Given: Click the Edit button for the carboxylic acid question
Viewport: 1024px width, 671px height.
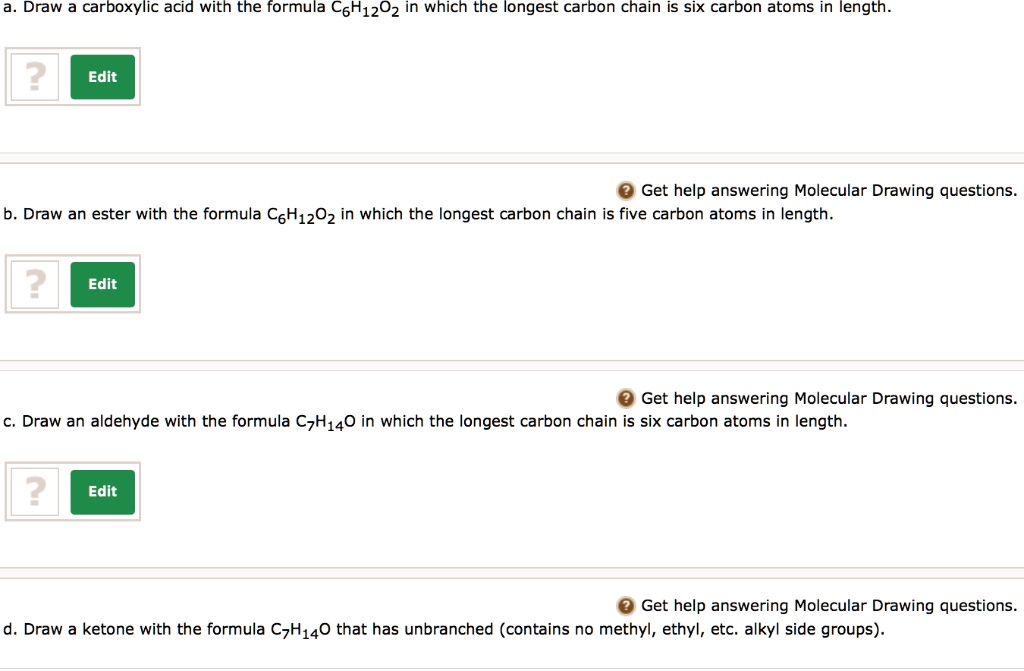Looking at the screenshot, I should tap(102, 76).
